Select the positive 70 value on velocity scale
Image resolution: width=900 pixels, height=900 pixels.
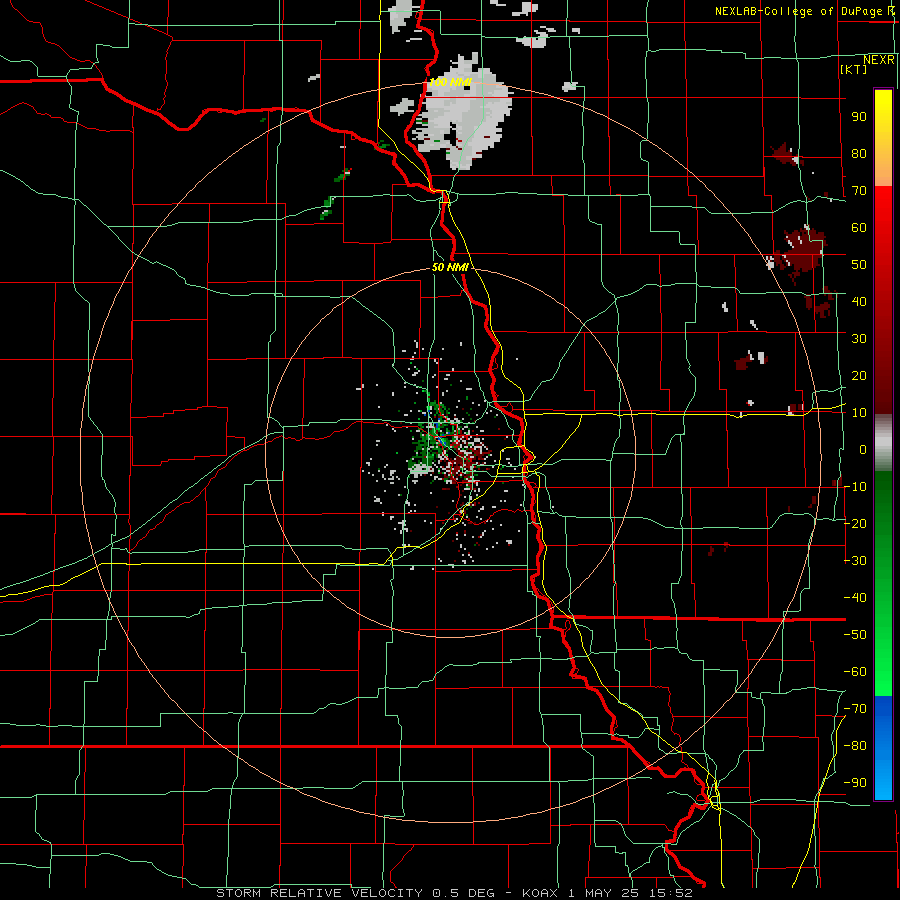[x=859, y=191]
